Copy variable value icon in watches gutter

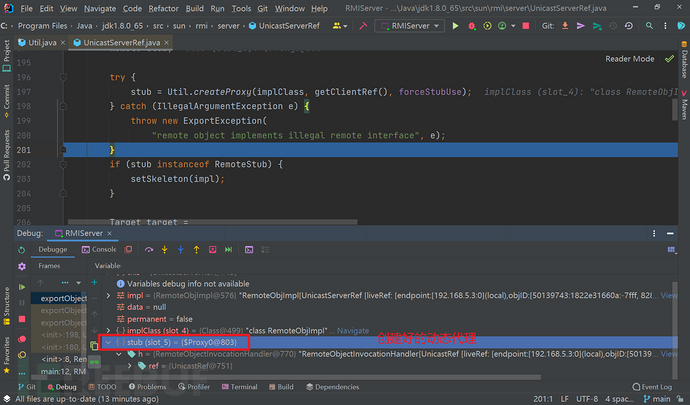click(x=94, y=346)
